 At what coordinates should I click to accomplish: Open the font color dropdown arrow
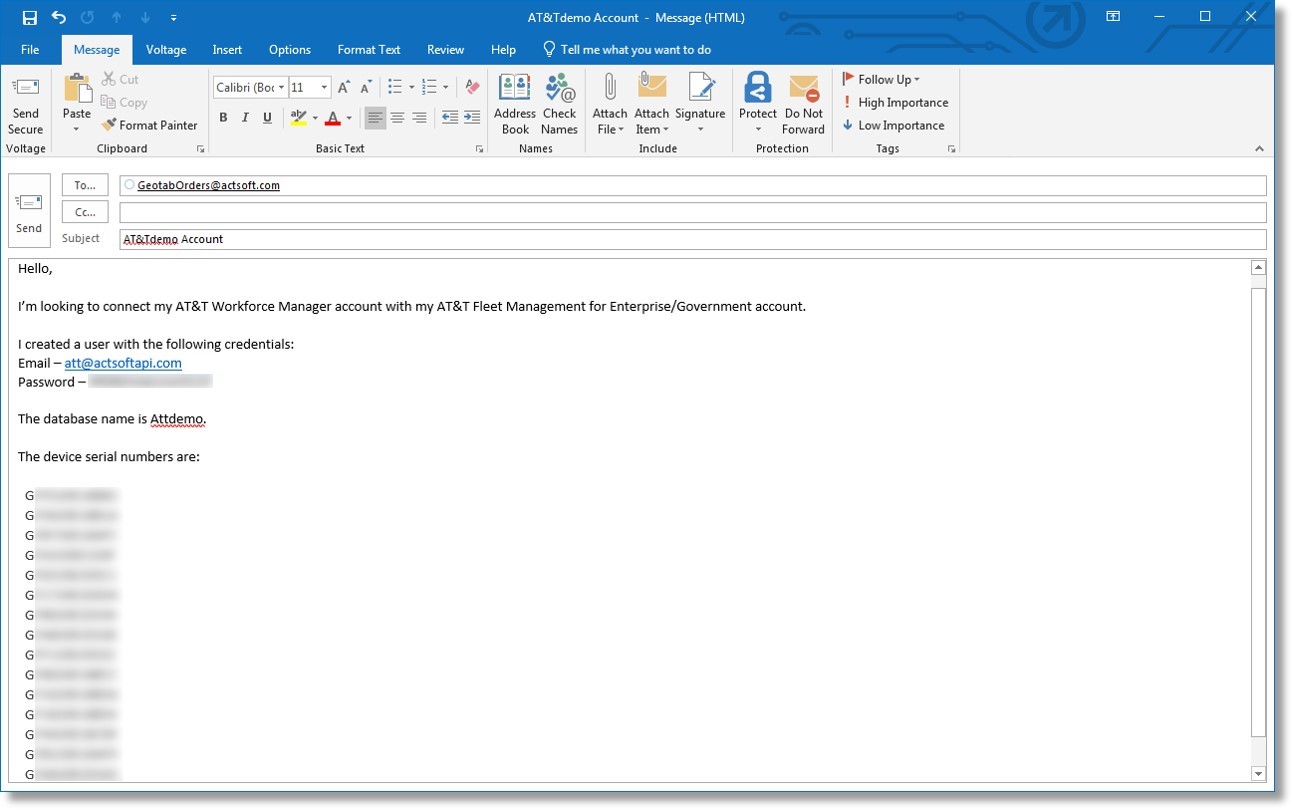(349, 118)
